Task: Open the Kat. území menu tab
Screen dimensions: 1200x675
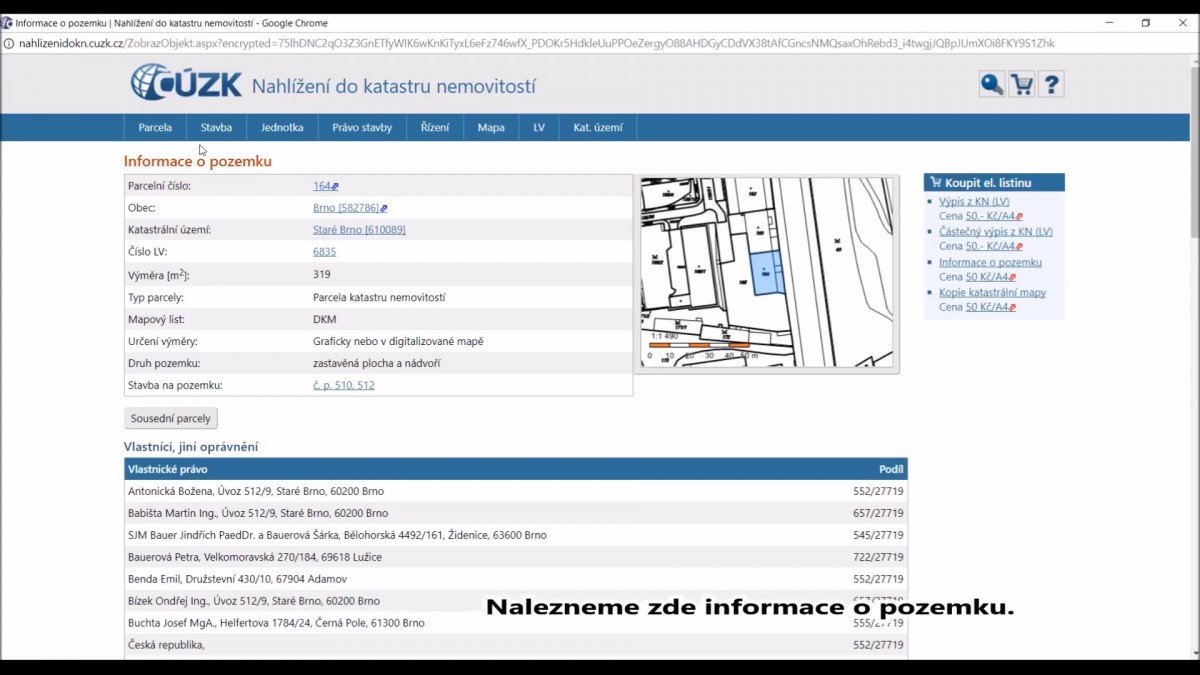Action: [598, 127]
